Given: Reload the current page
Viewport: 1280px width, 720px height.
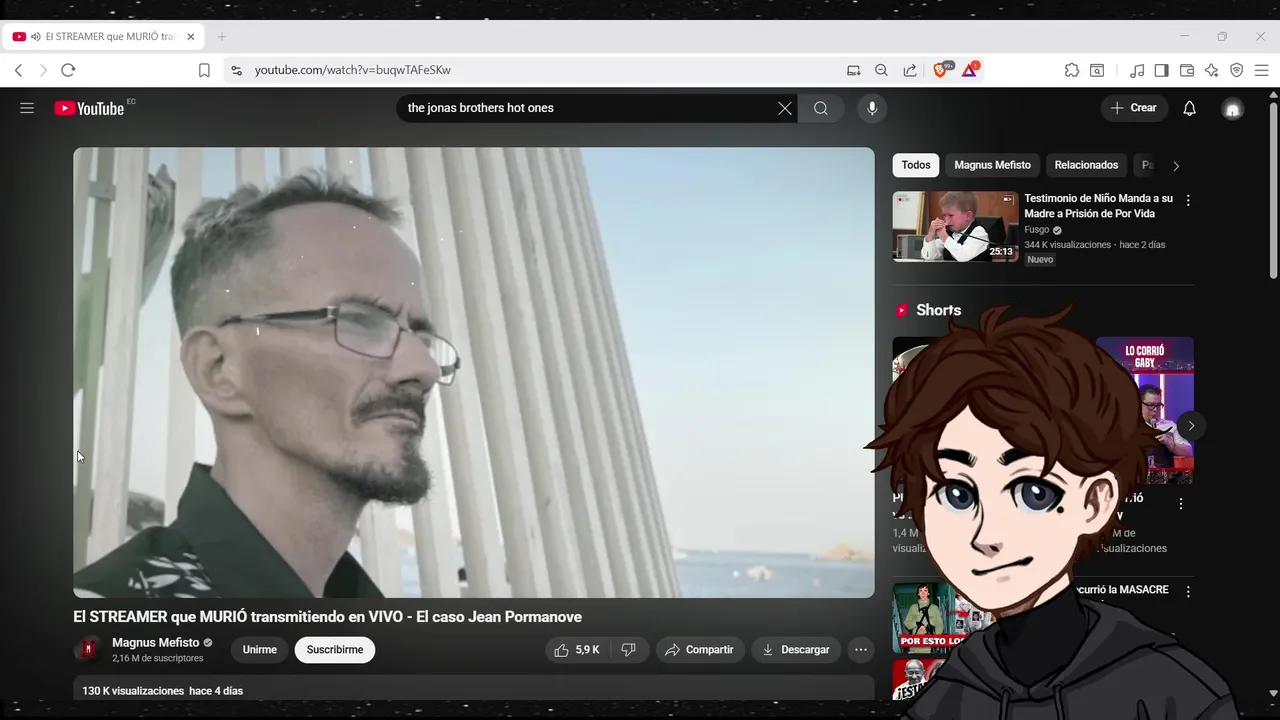Looking at the screenshot, I should [68, 70].
